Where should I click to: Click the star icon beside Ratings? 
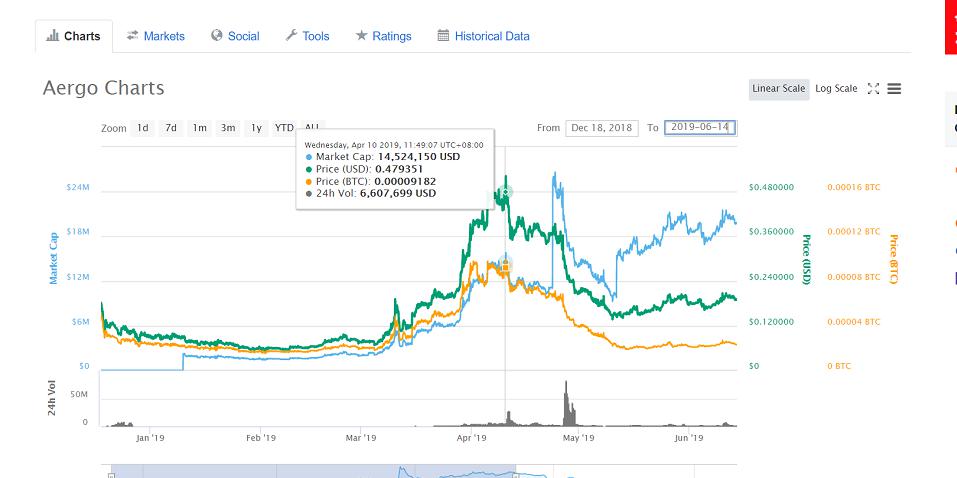361,35
